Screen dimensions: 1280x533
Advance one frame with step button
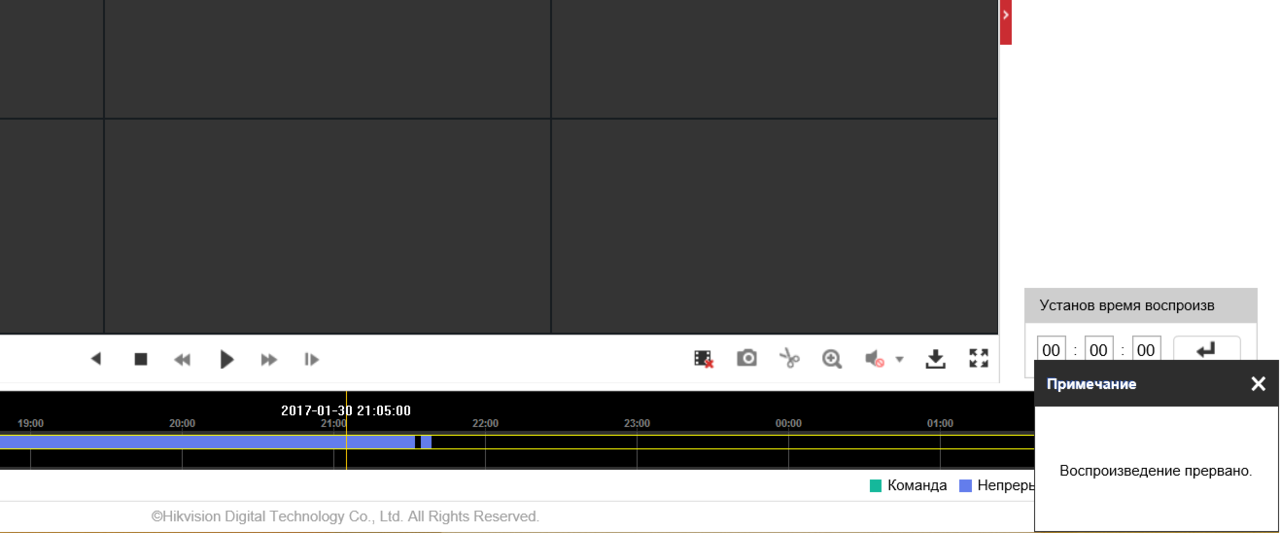[312, 359]
